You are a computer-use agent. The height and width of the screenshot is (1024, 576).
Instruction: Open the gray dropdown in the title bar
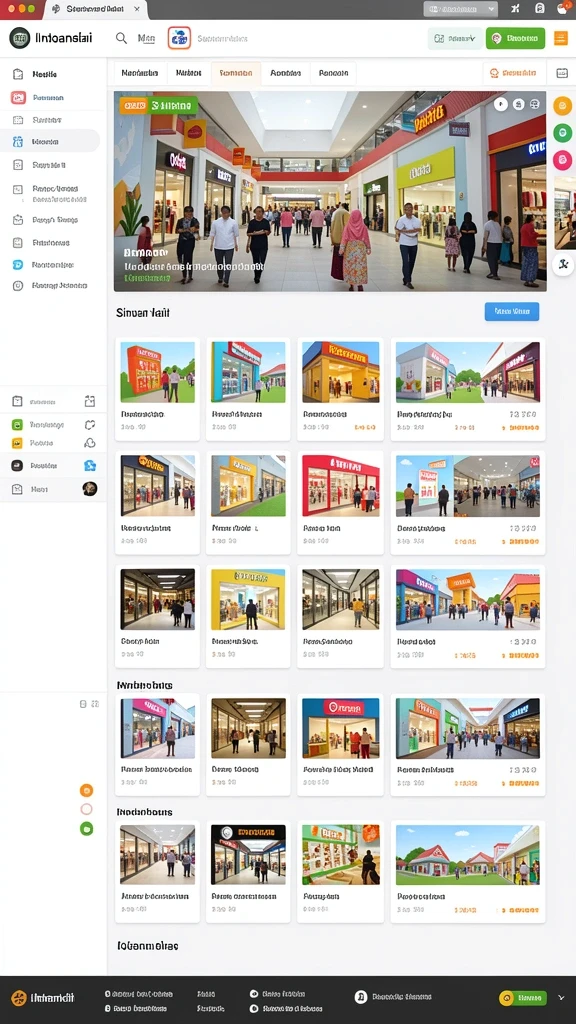tap(460, 8)
